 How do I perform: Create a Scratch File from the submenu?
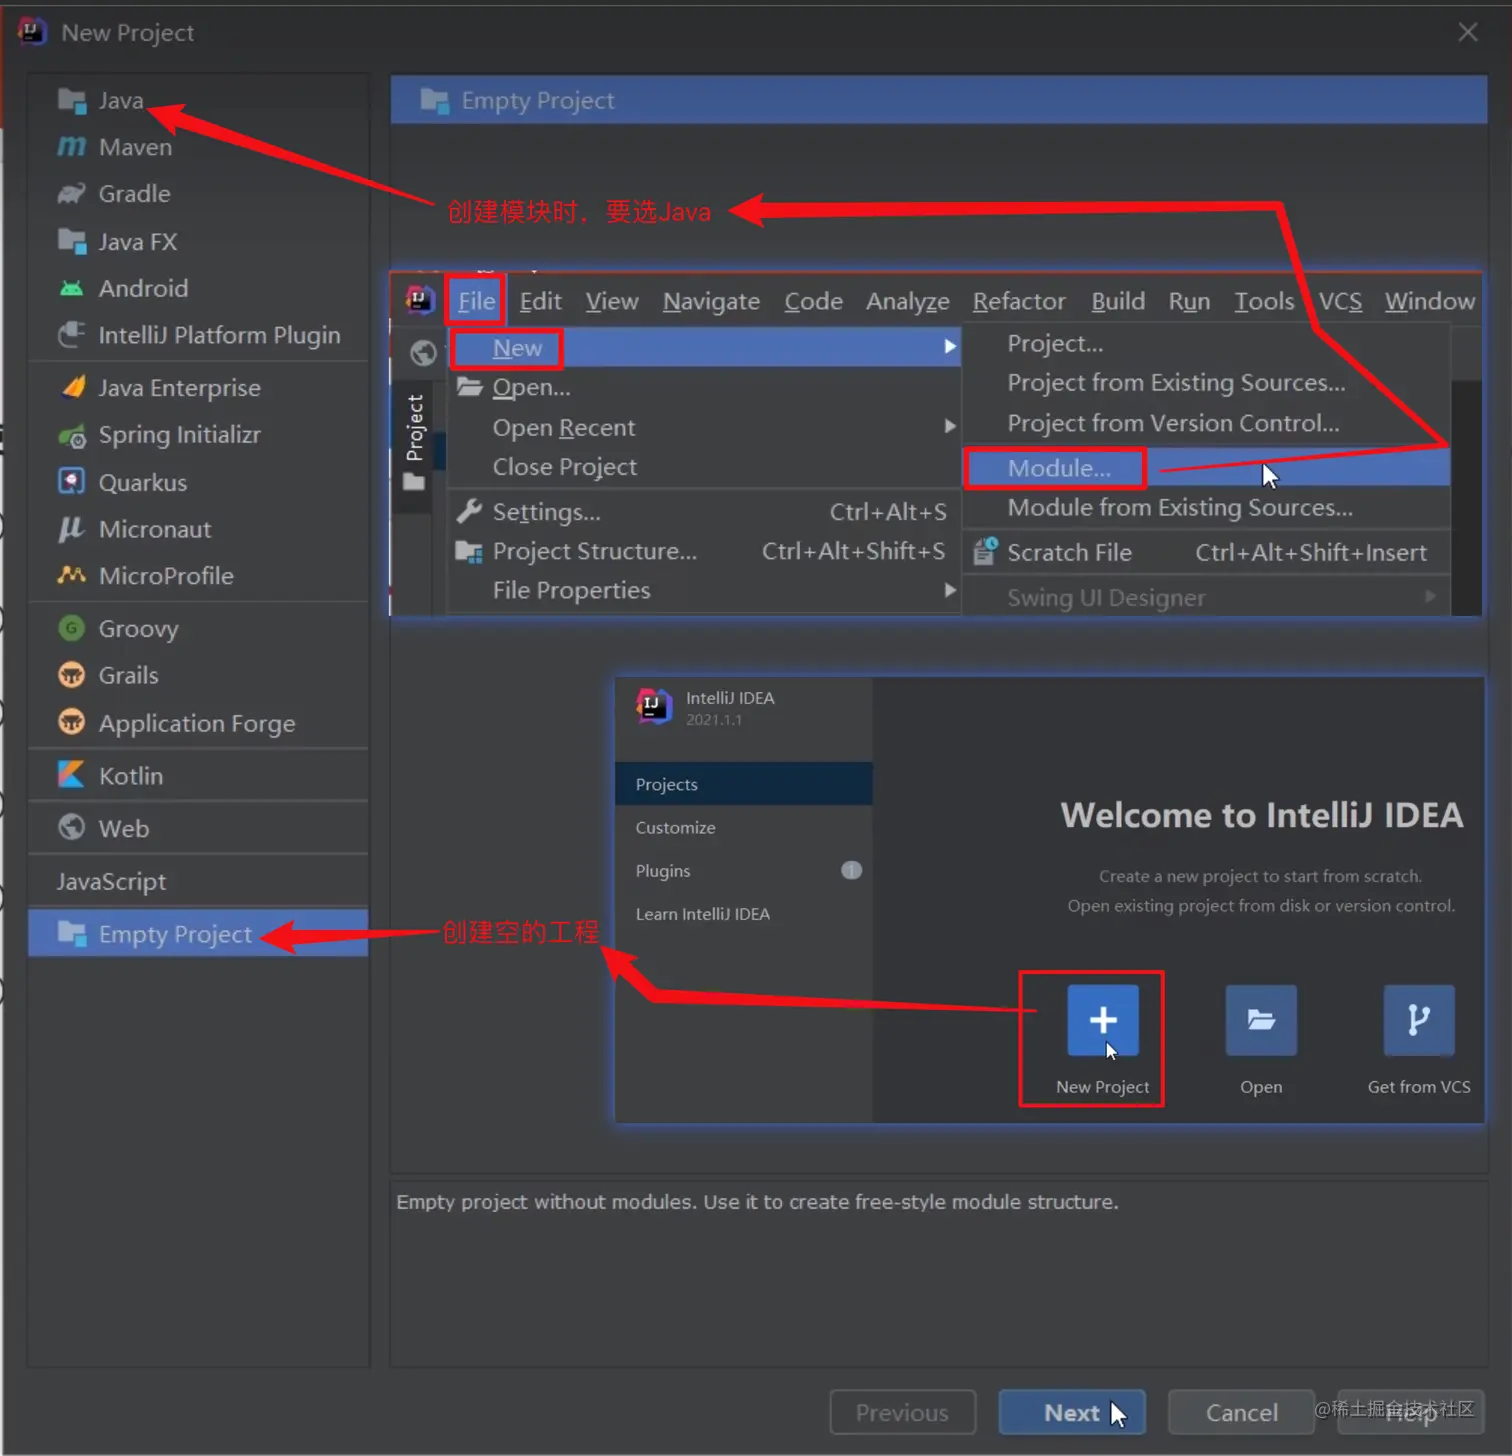tap(1207, 552)
